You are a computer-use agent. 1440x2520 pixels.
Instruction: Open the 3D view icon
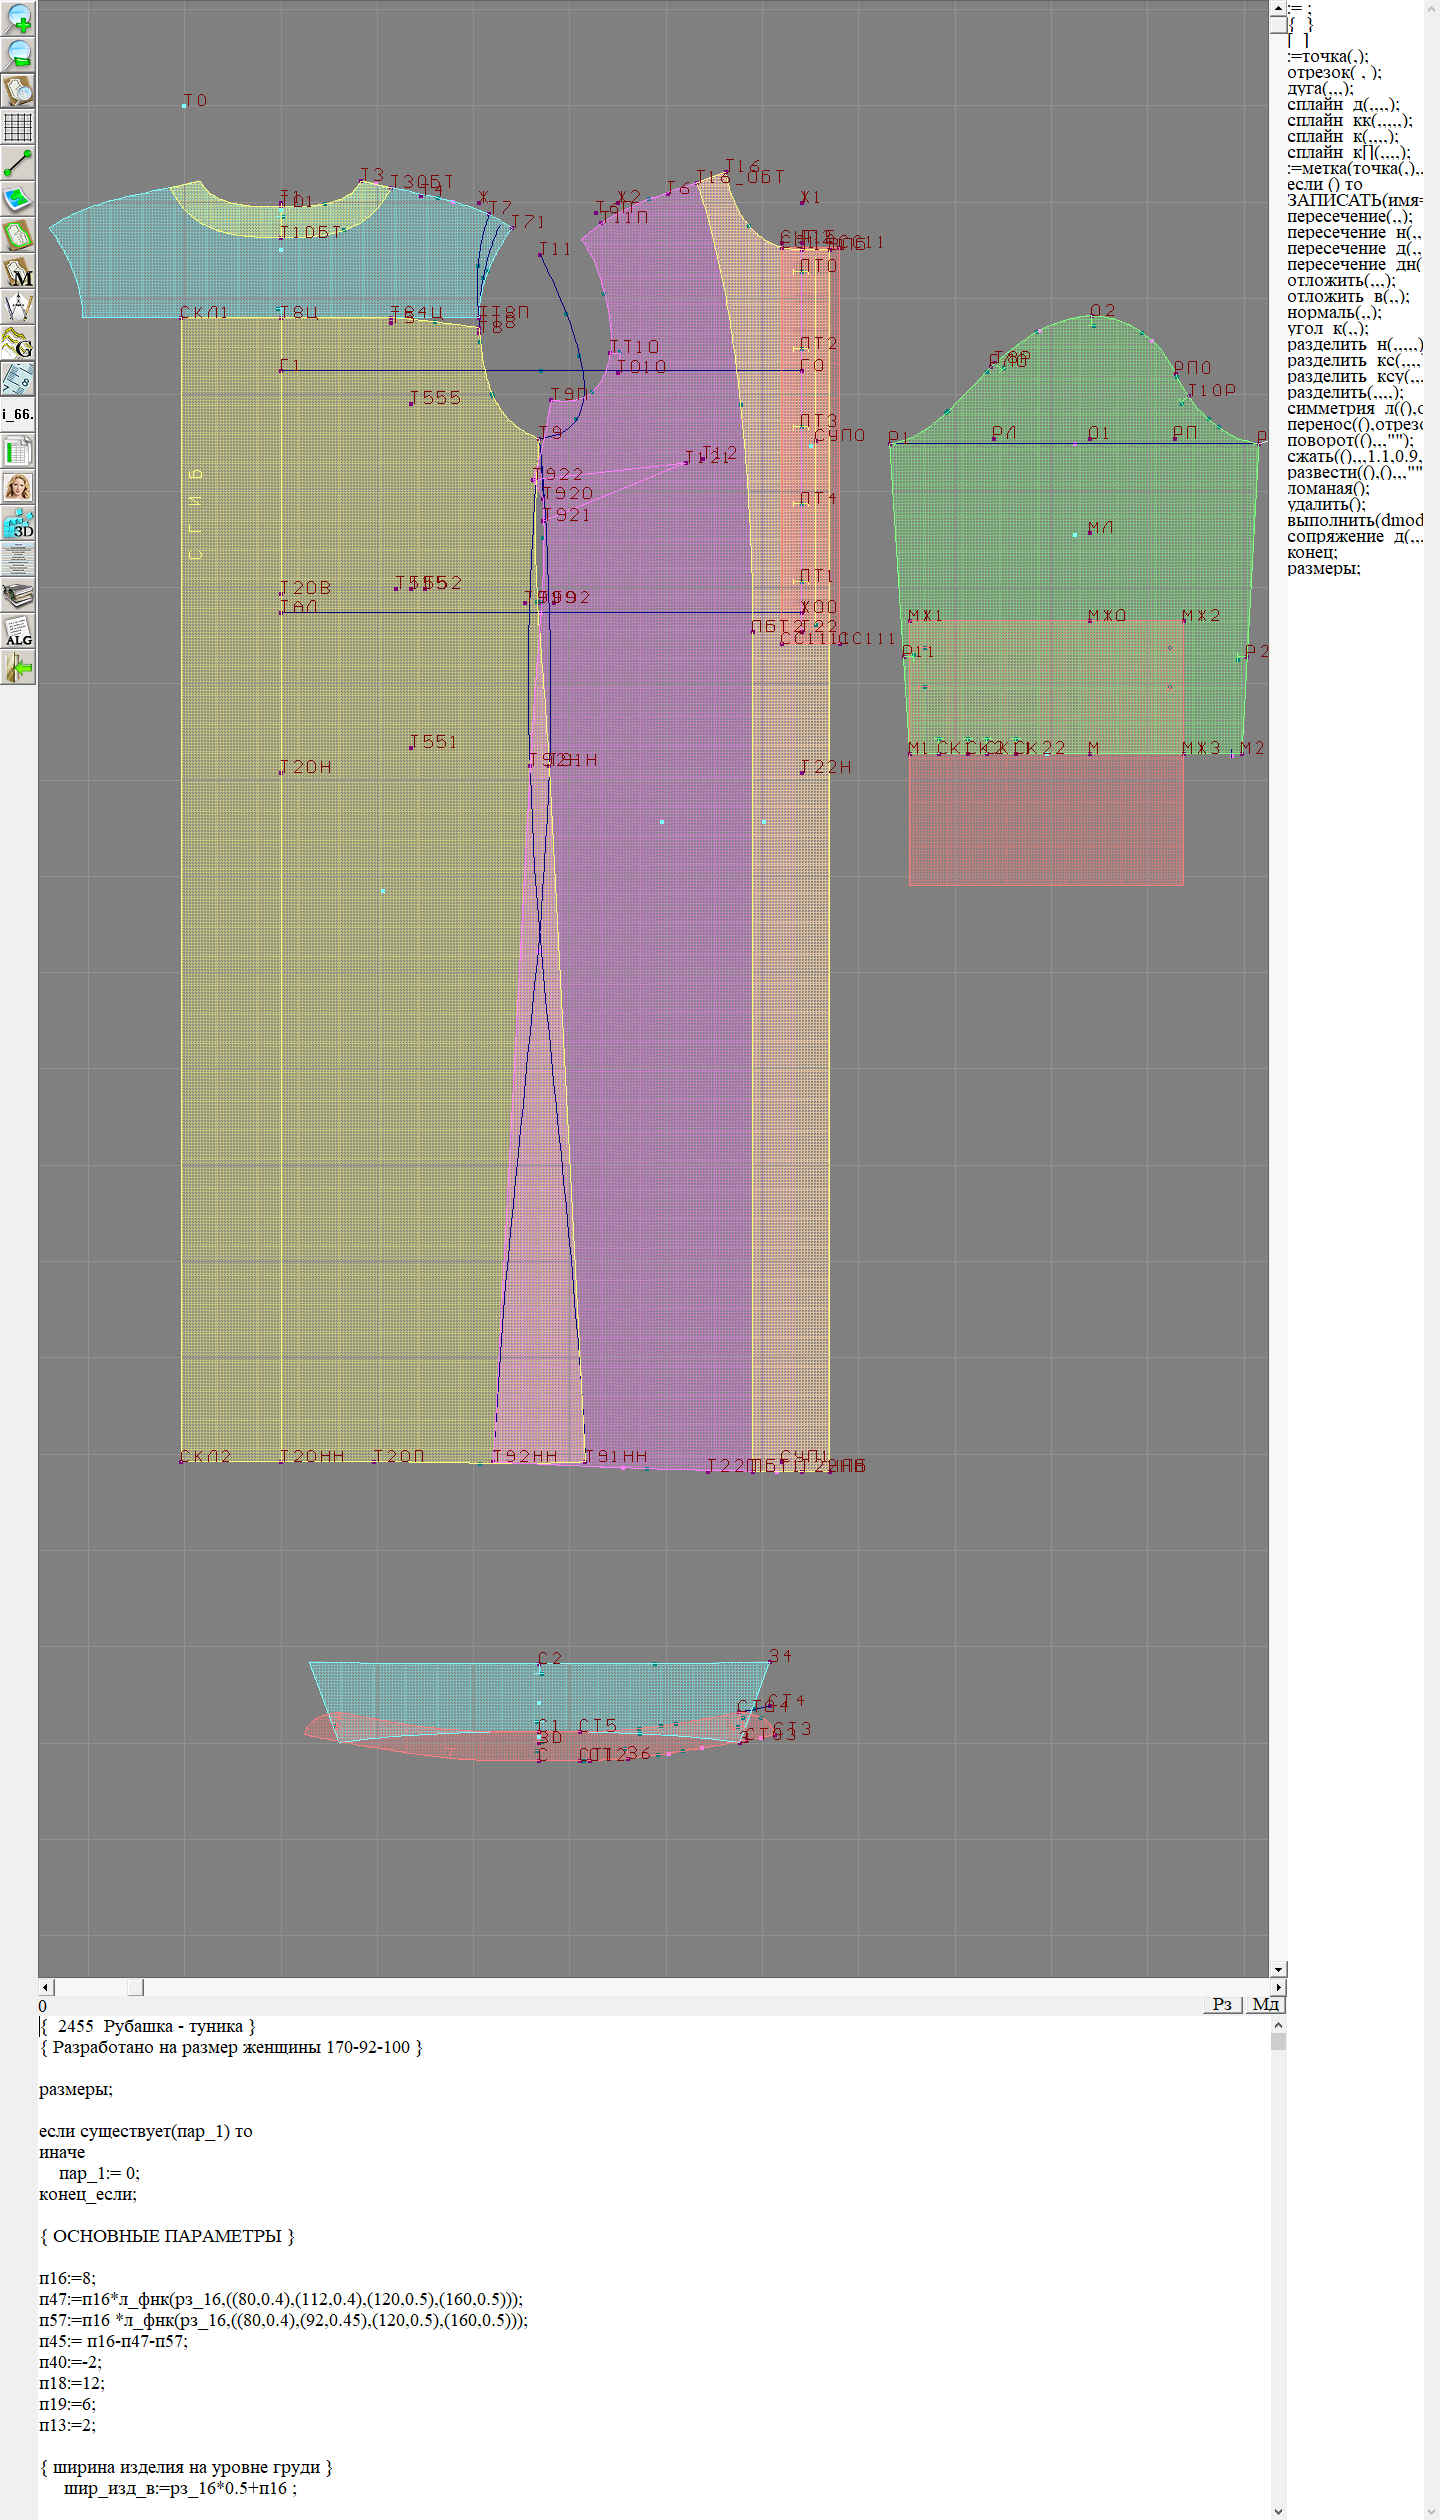pyautogui.click(x=18, y=523)
